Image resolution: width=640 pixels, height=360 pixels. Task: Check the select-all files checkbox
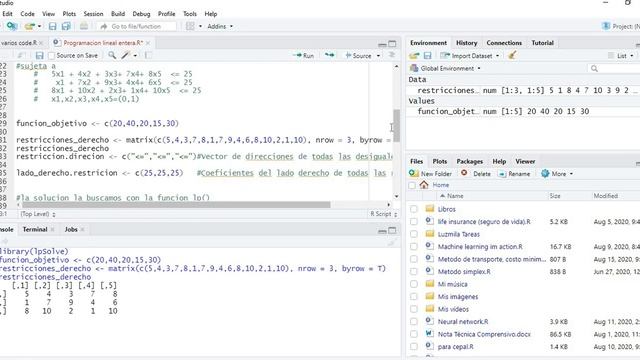[x=412, y=185]
